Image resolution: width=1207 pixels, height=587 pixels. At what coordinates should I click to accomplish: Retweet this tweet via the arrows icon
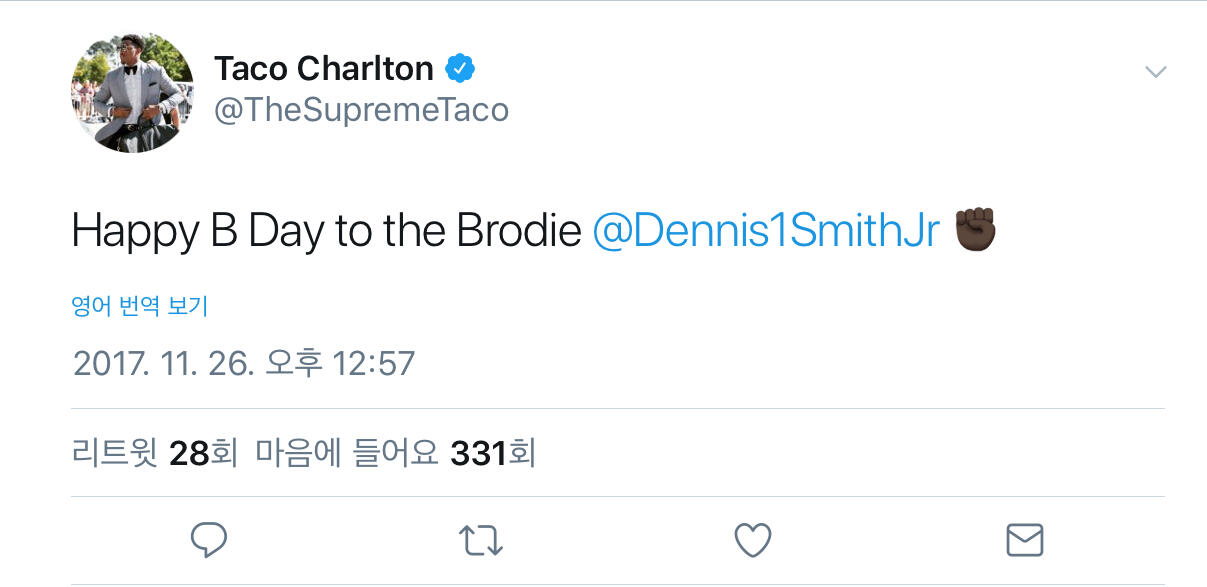(480, 540)
